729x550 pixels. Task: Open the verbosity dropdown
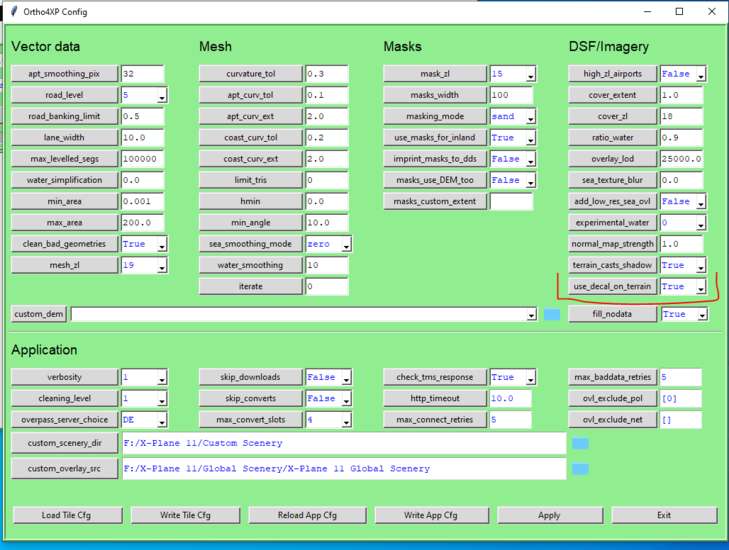[x=162, y=378]
